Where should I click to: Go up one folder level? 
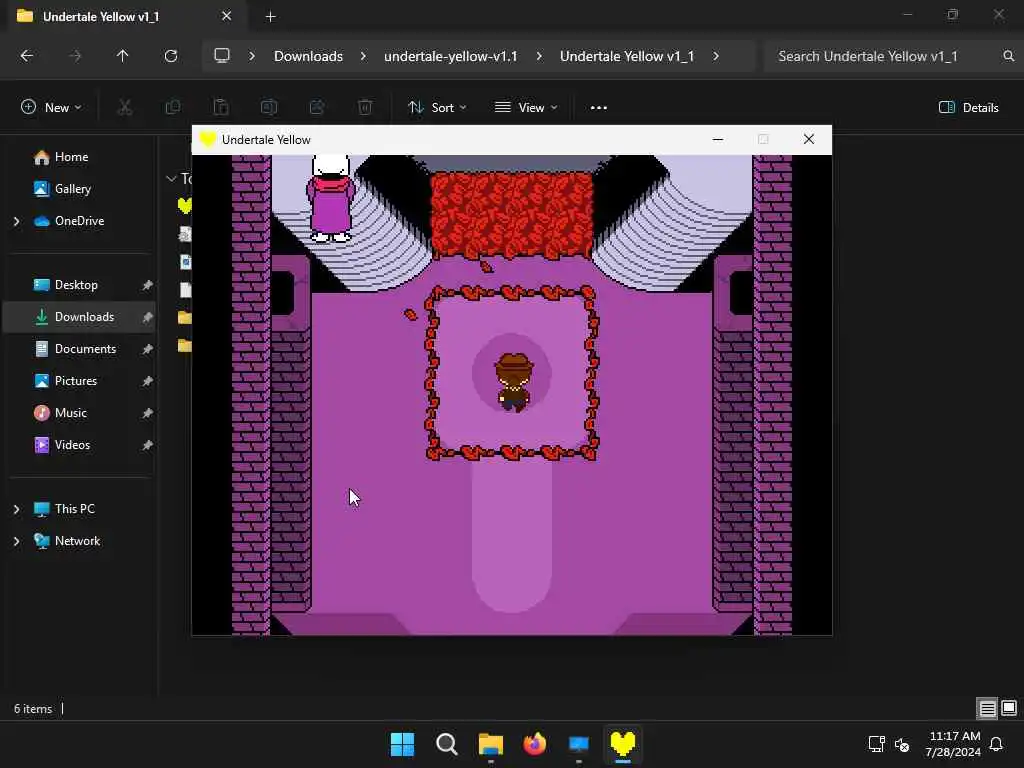(x=122, y=56)
